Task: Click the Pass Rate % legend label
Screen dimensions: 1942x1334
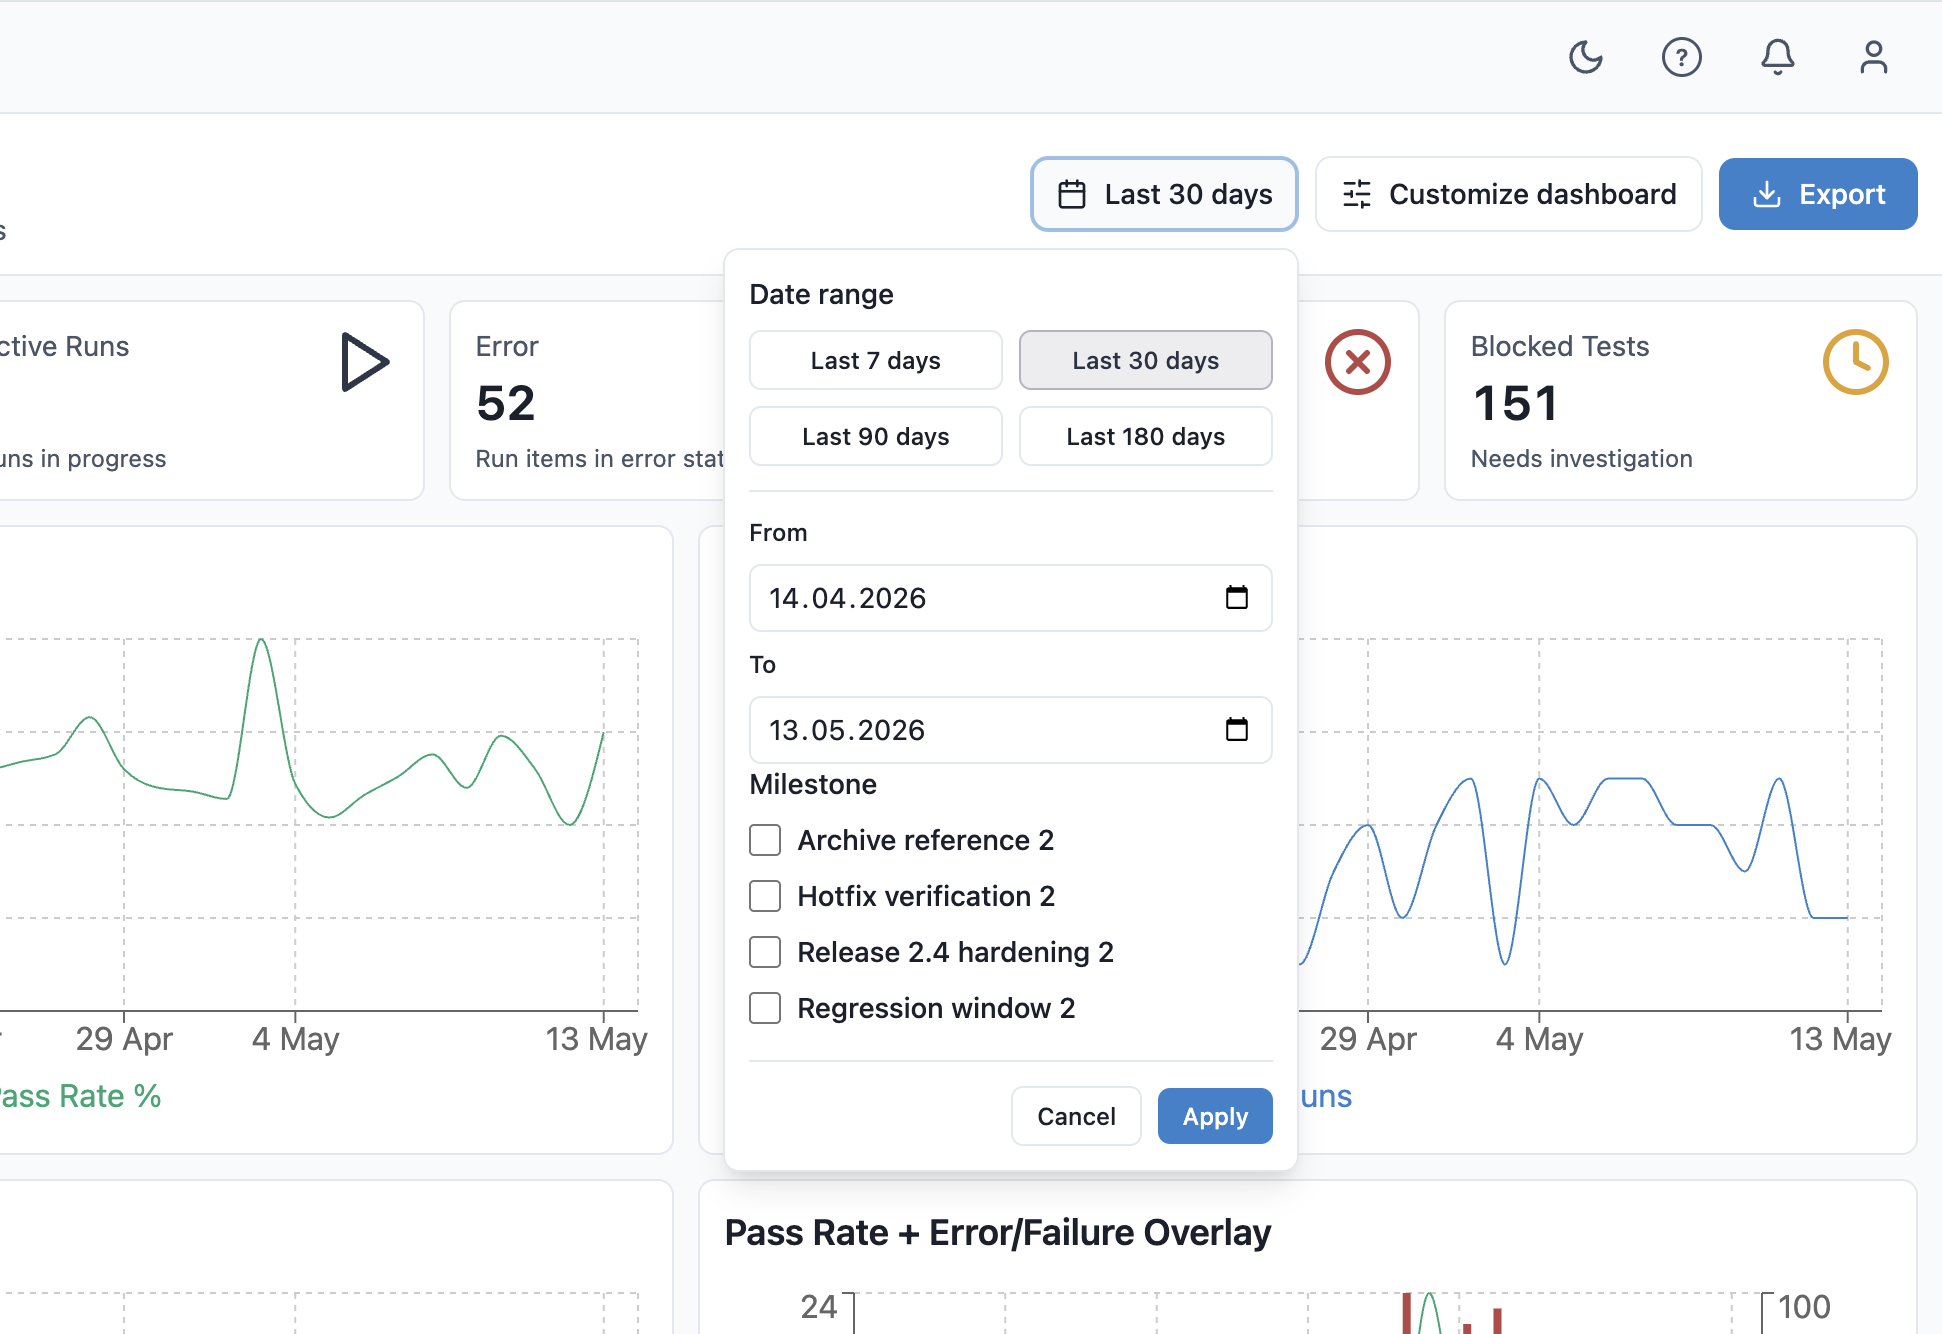Action: 80,1096
